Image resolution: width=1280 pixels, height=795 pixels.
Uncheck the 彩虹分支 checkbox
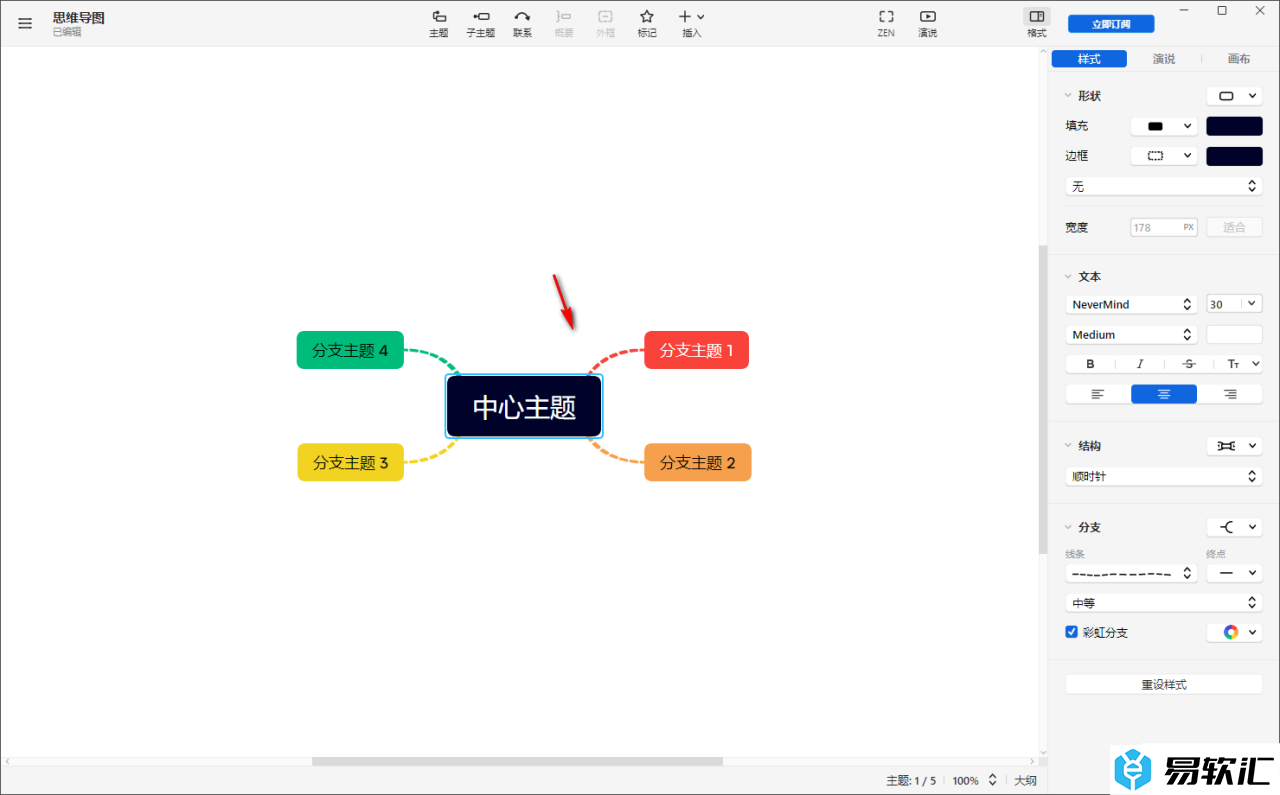click(1072, 632)
